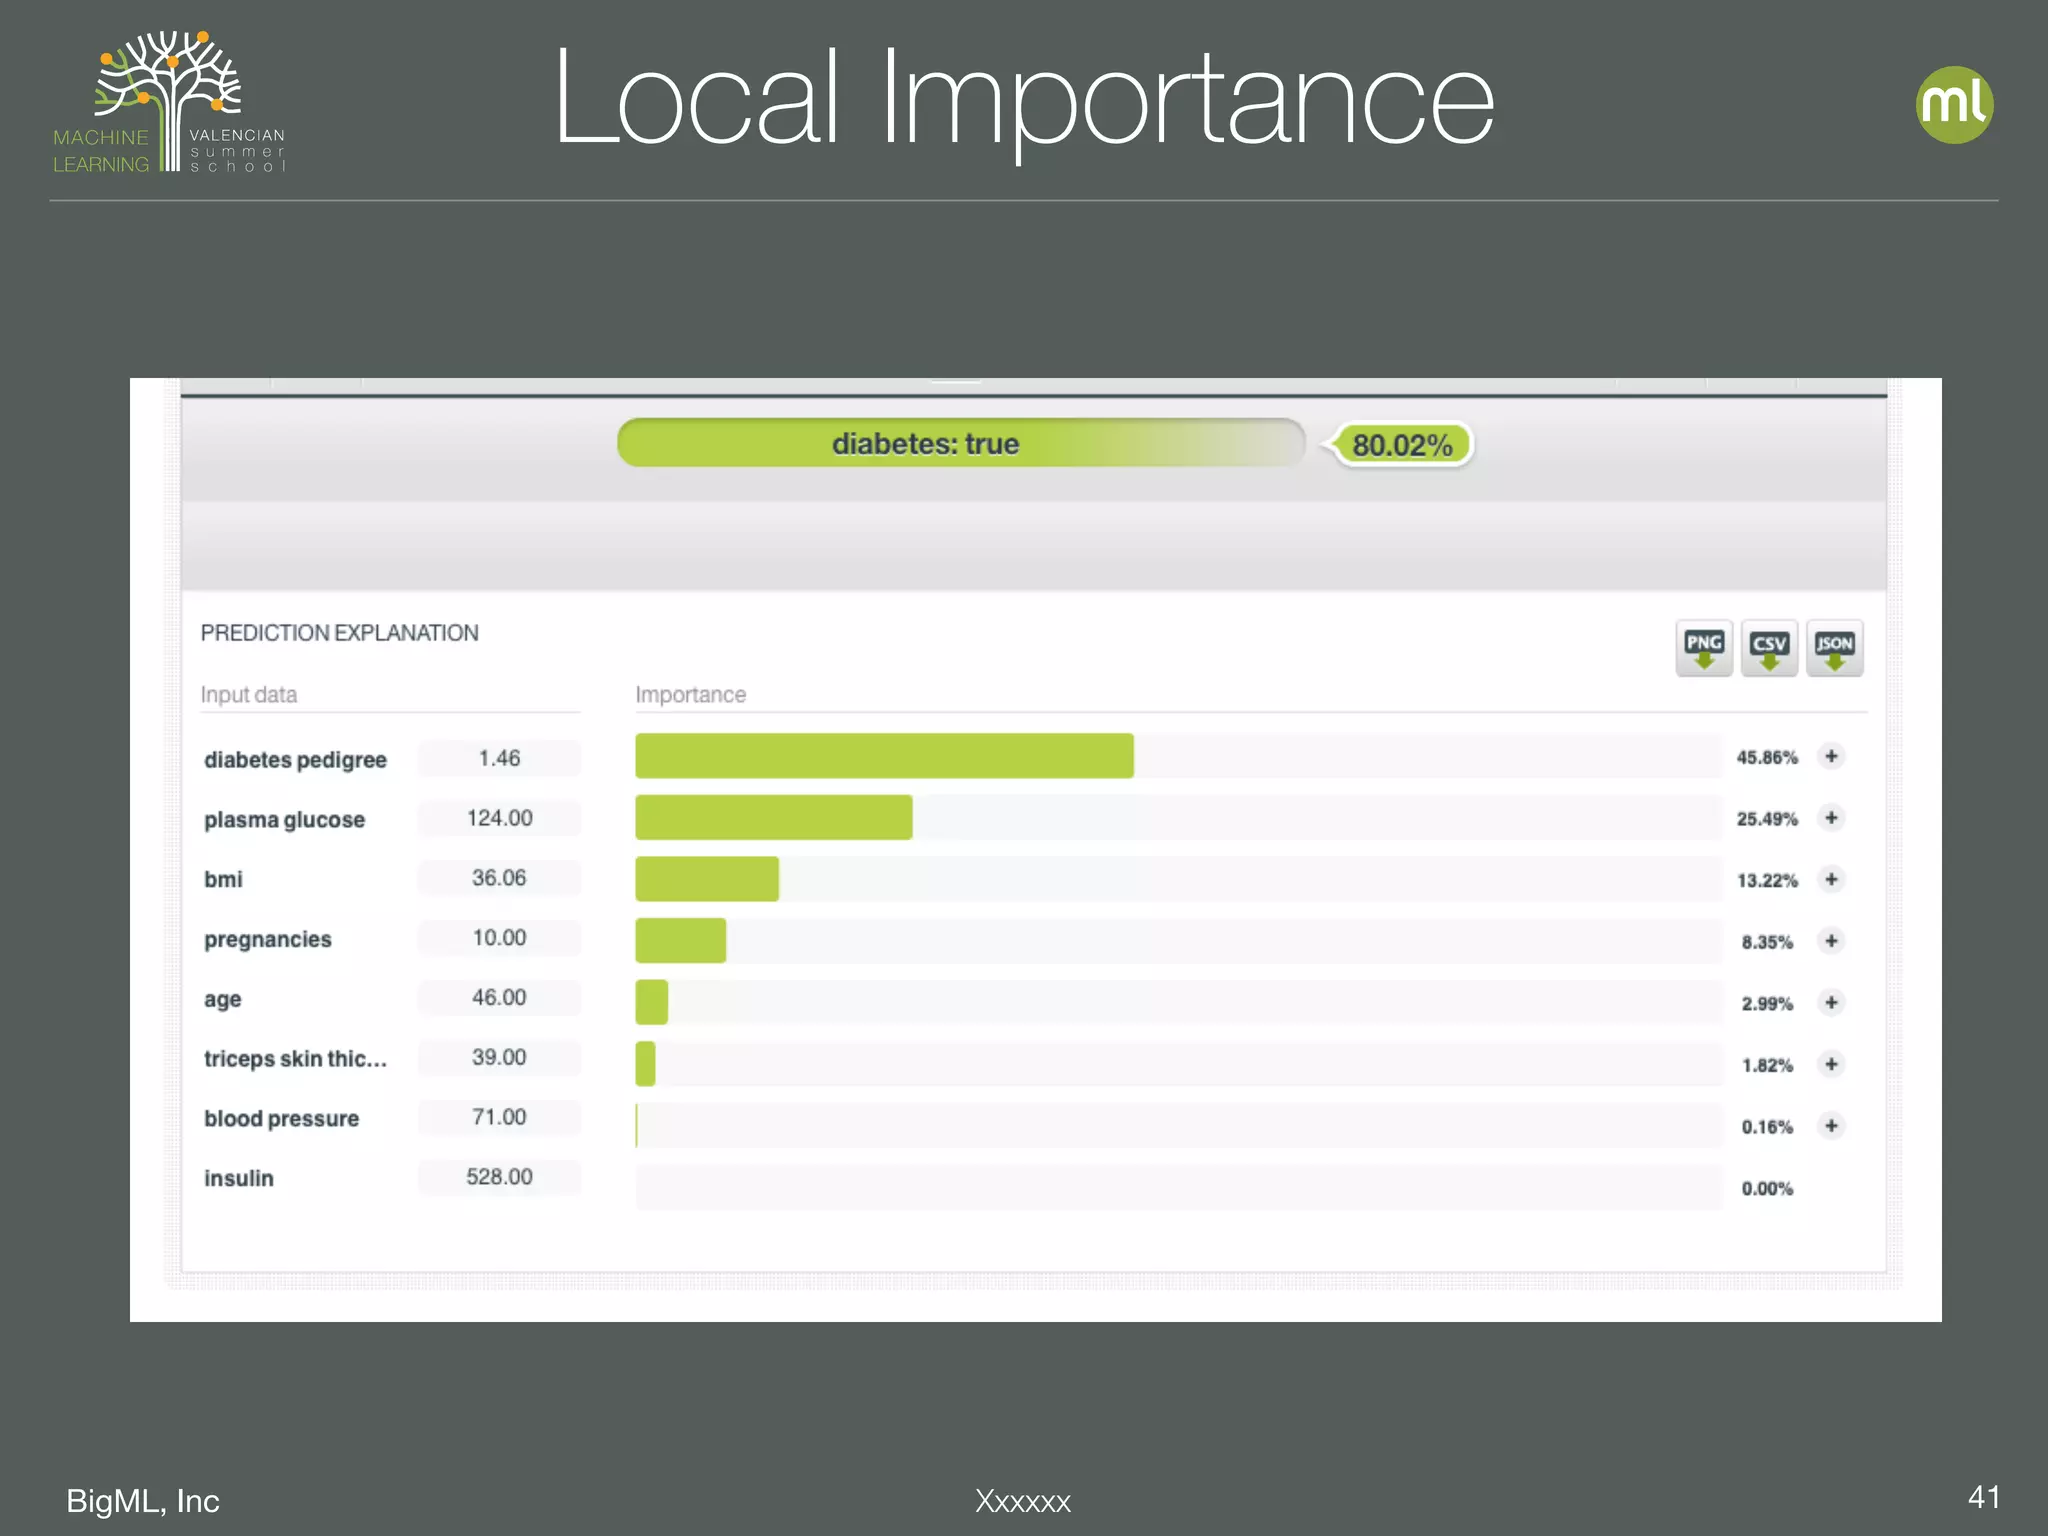Click the diabetes pedigree value 1.46 field
2048x1536 pixels.
pyautogui.click(x=499, y=758)
